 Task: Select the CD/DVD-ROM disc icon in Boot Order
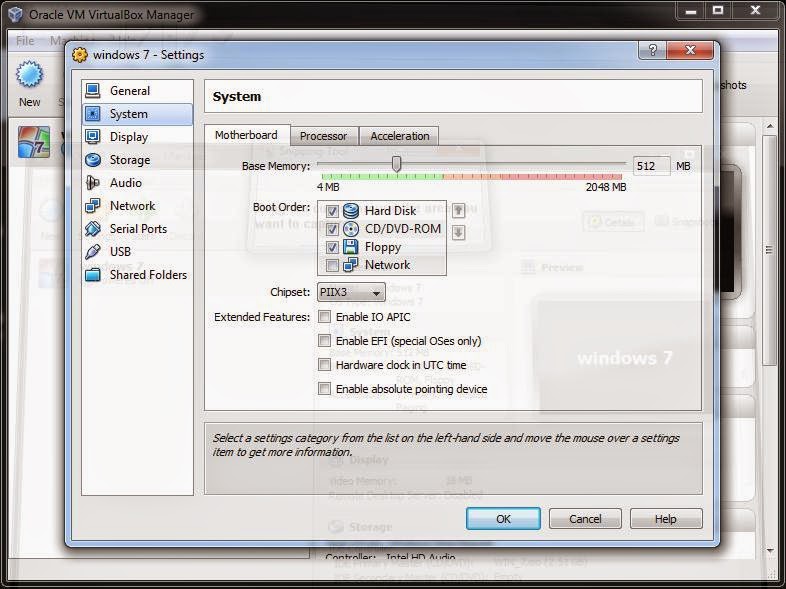pyautogui.click(x=351, y=229)
